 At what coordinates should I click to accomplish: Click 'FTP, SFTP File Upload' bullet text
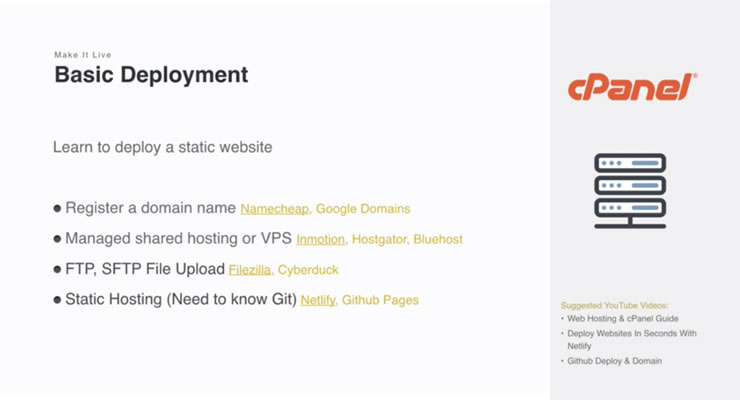point(144,270)
